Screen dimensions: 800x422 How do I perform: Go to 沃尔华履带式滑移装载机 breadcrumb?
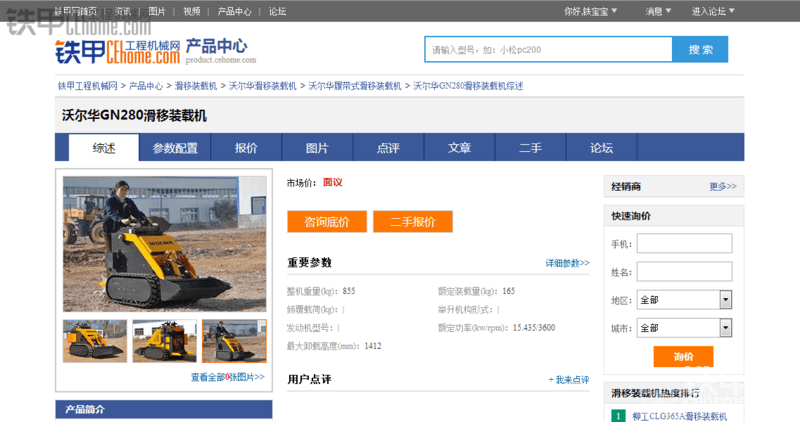[355, 86]
